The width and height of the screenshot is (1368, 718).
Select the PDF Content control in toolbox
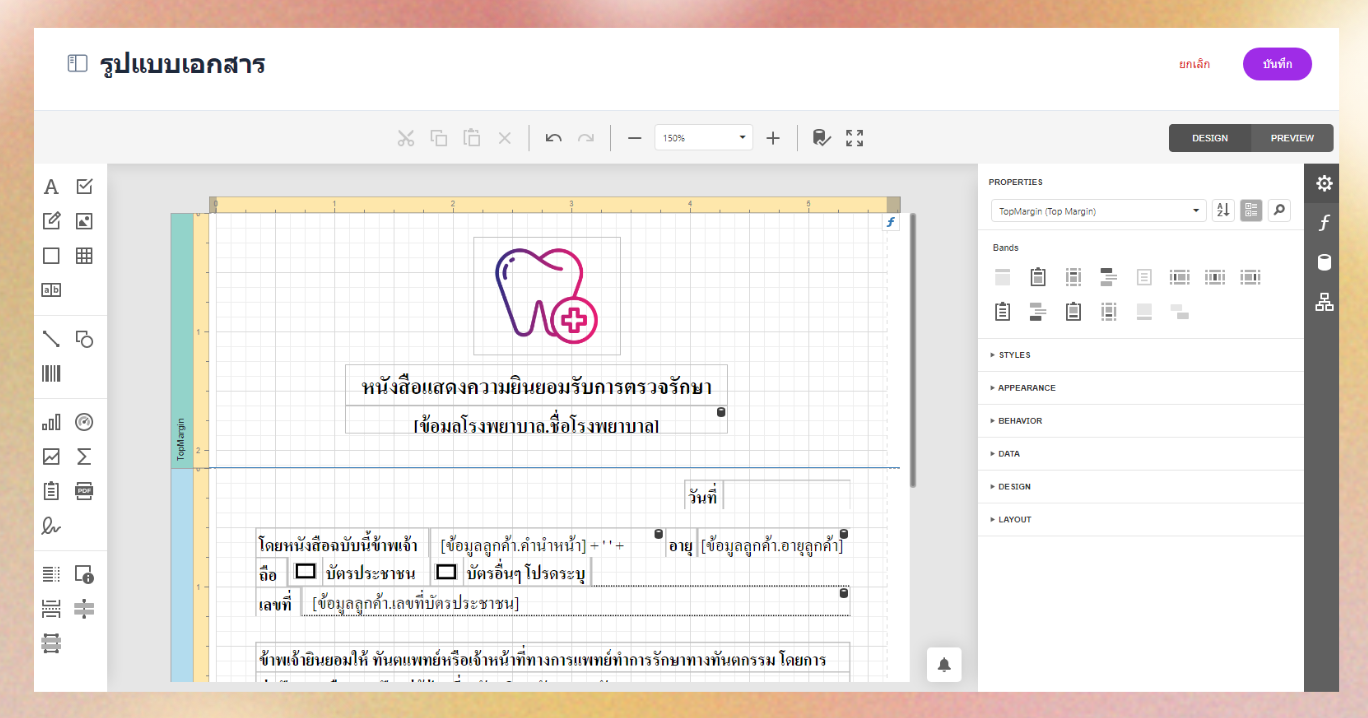click(x=84, y=491)
